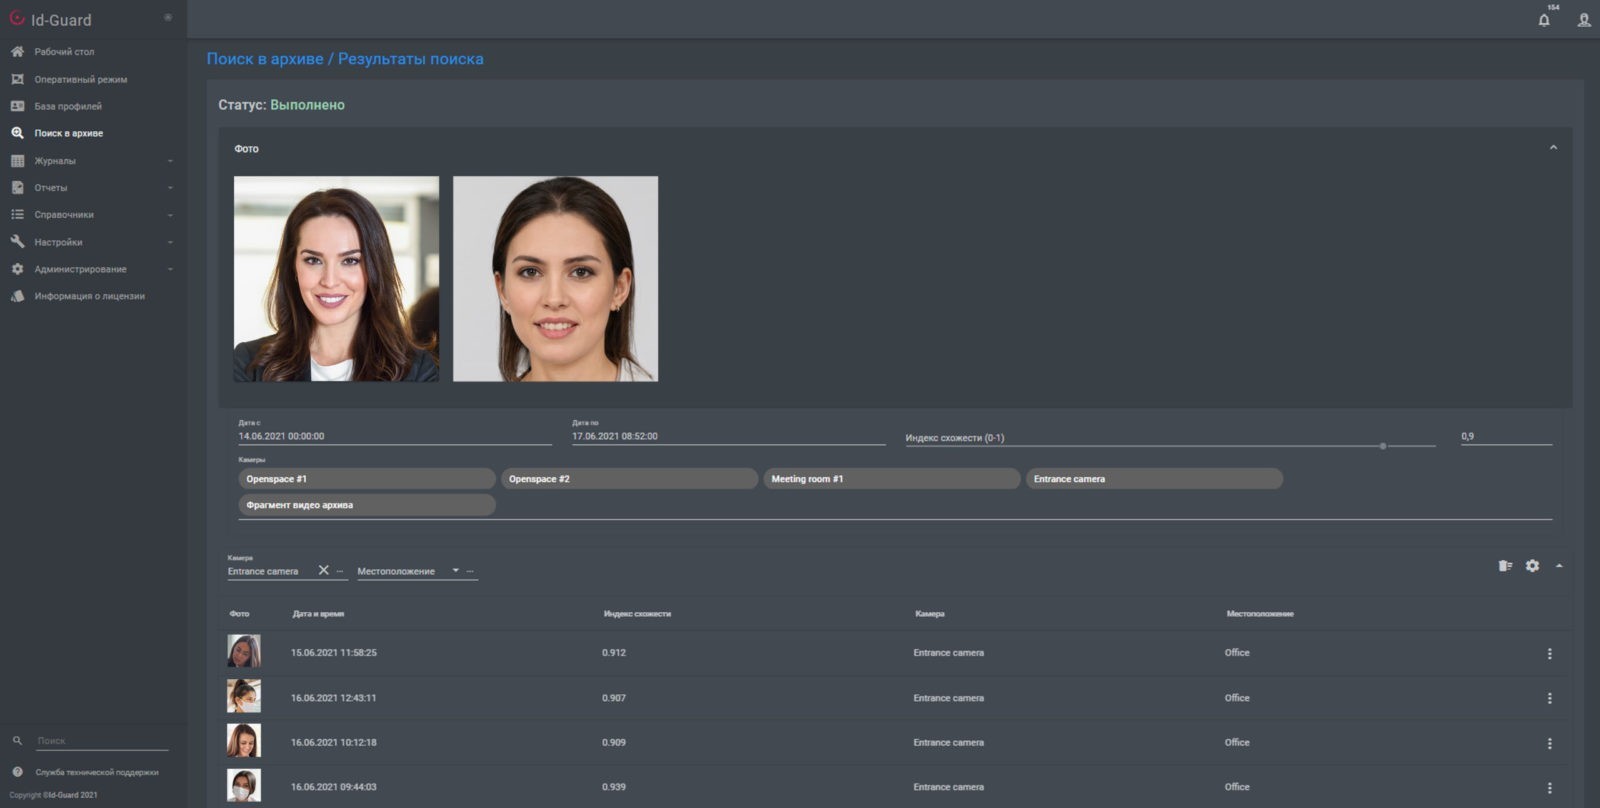The height and width of the screenshot is (808, 1600).
Task: Open thumbnail of 15.06.2021 11:58:25 result
Action: coord(244,652)
